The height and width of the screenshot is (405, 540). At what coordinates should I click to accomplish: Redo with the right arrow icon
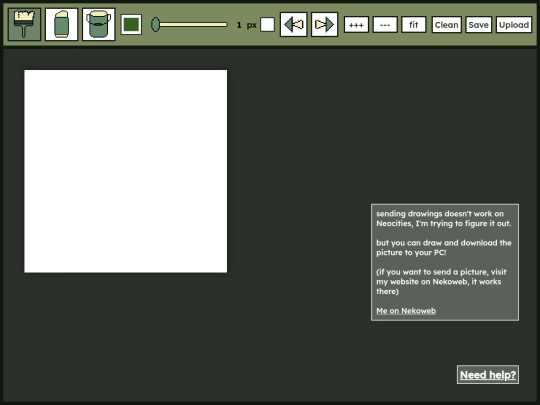[x=324, y=24]
